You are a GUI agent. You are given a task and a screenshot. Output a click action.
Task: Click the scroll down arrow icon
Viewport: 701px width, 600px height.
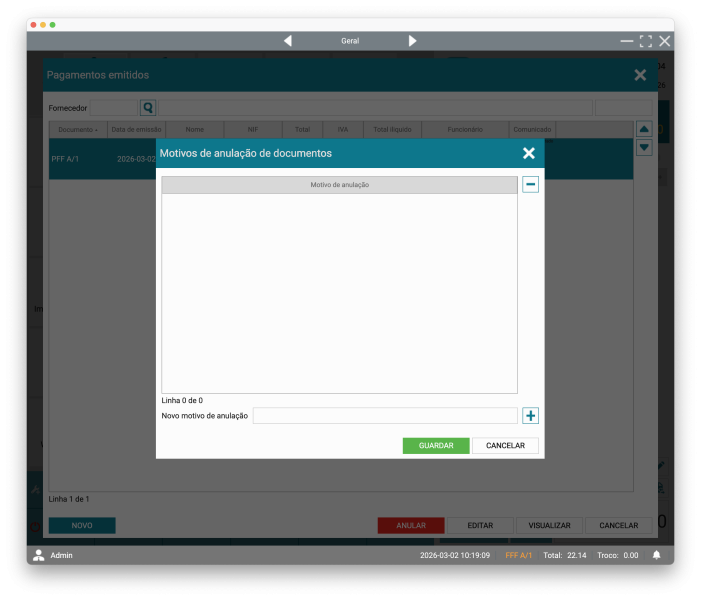[x=644, y=147]
